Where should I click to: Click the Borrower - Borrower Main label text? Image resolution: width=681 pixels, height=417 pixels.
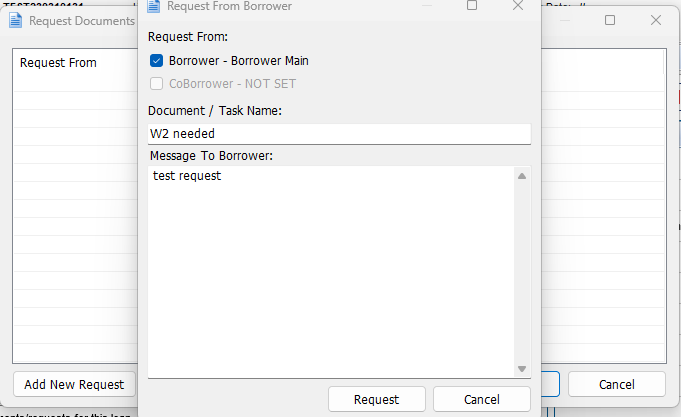pos(238,61)
